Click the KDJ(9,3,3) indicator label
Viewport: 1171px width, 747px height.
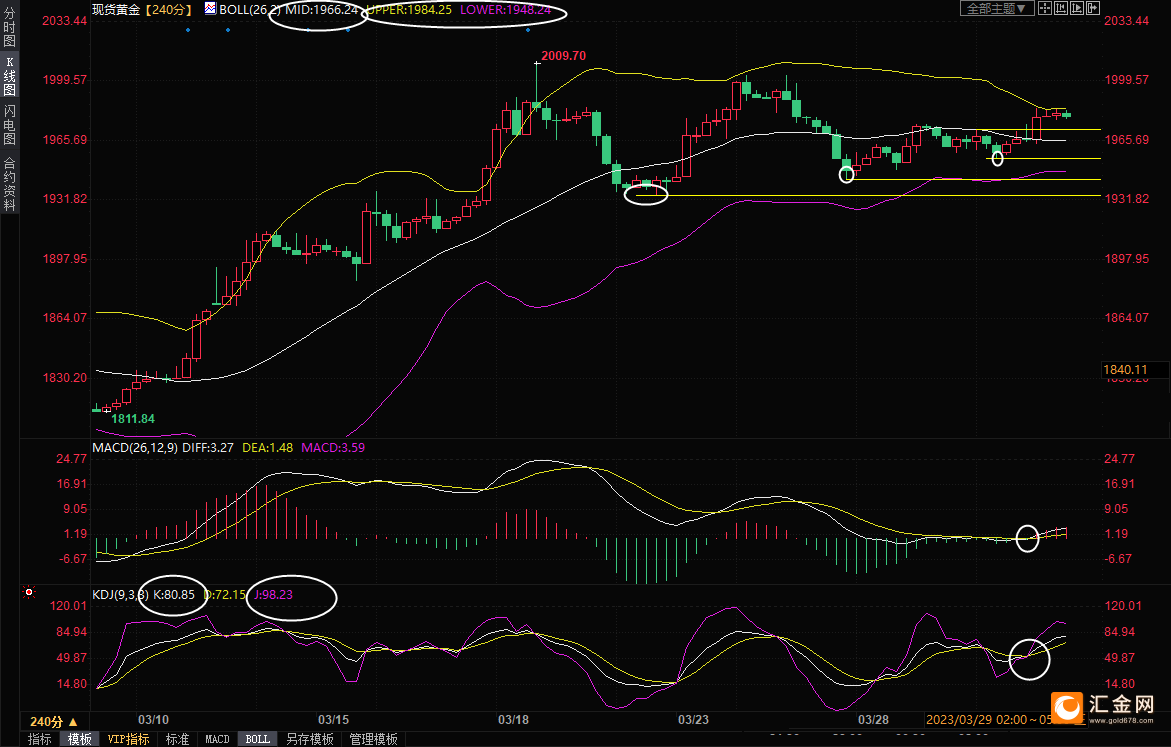[x=120, y=595]
